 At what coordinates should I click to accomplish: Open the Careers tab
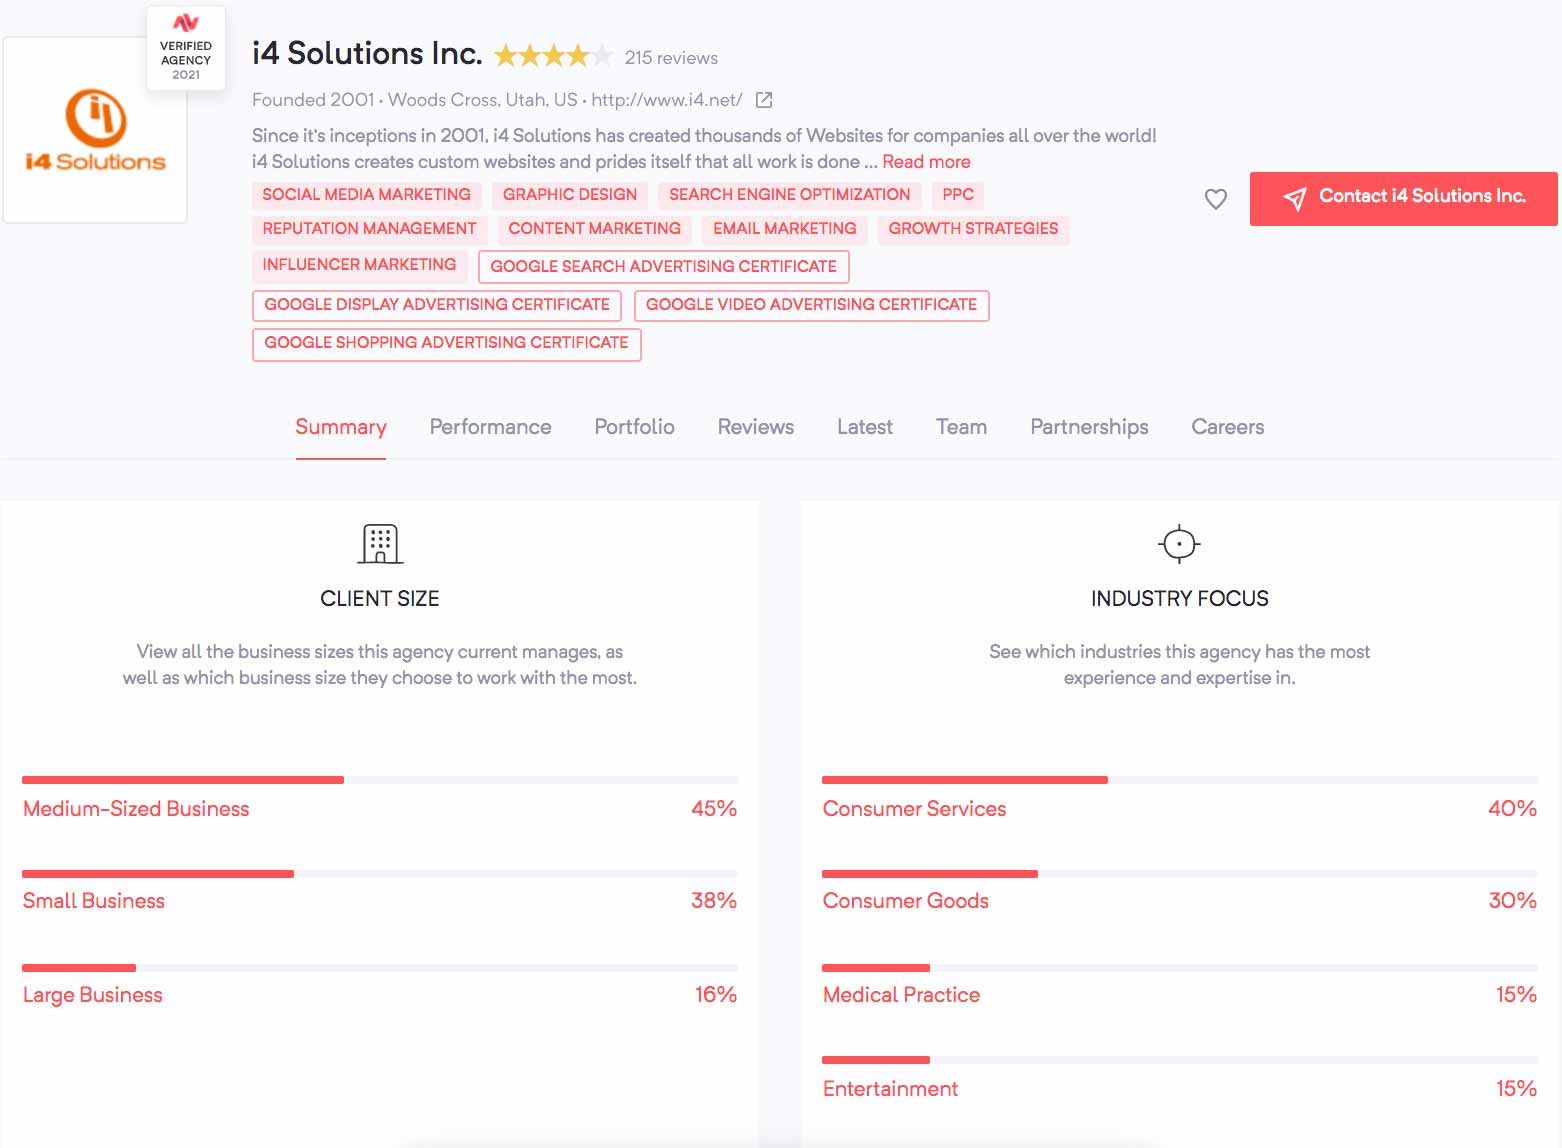[1227, 427]
